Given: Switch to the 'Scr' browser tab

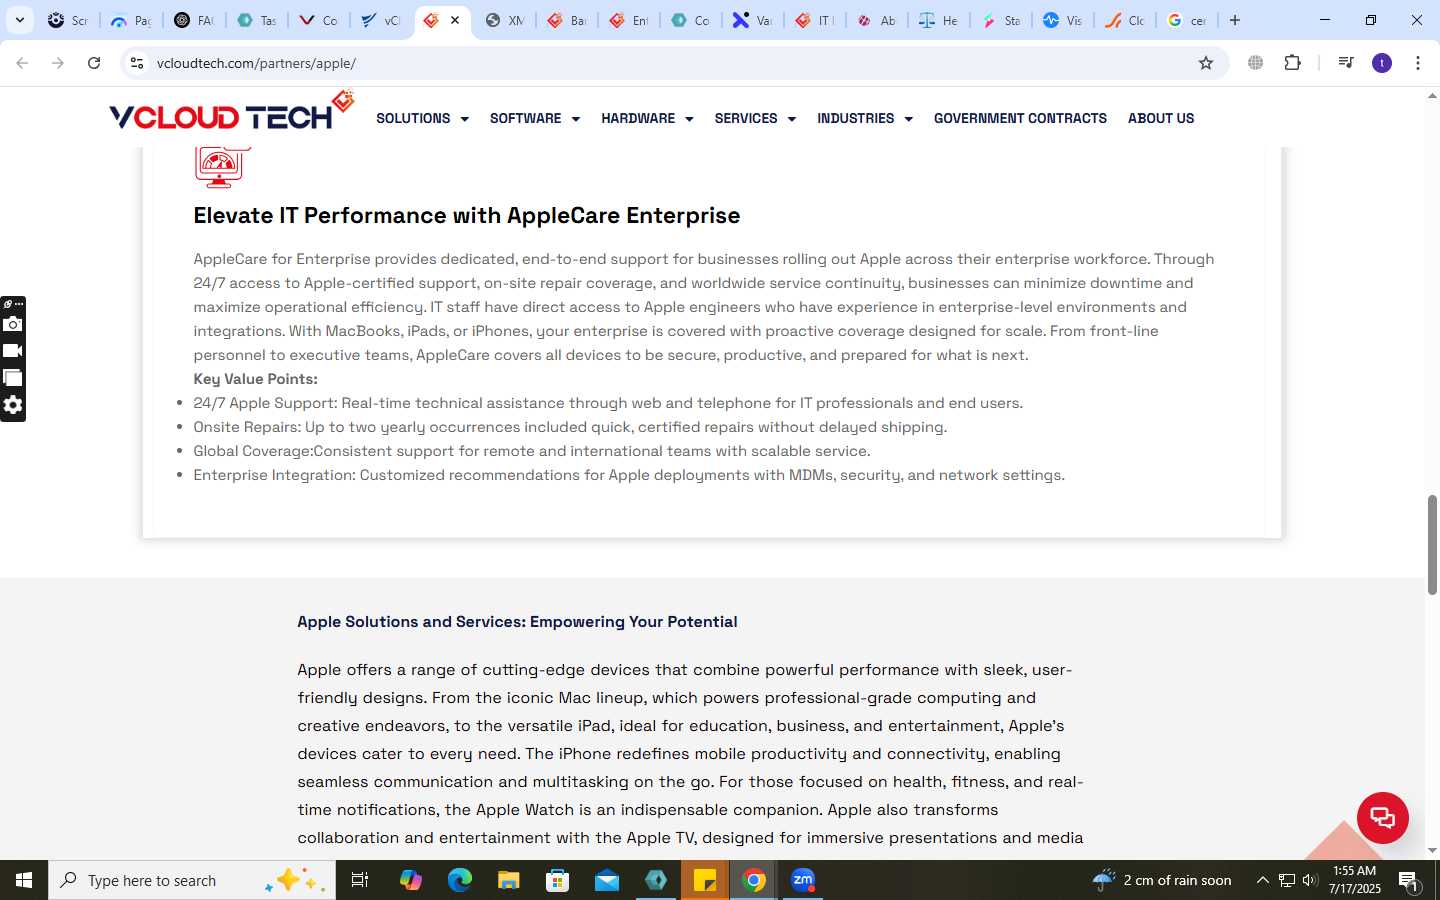Looking at the screenshot, I should [69, 20].
